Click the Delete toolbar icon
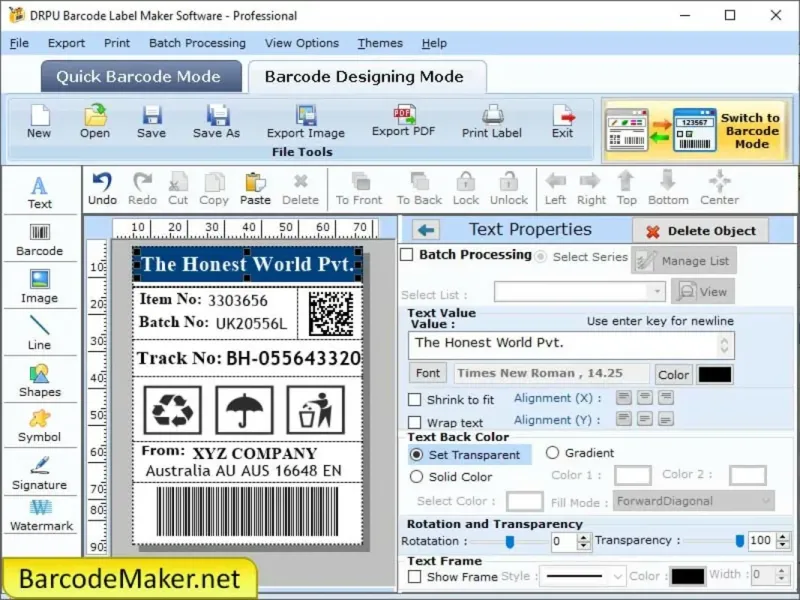 (301, 189)
